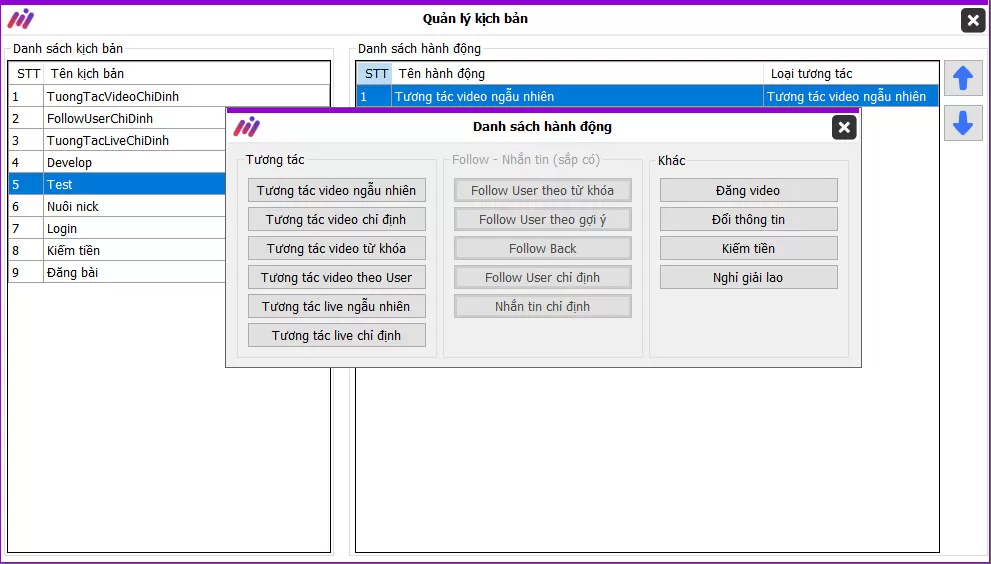Image resolution: width=991 pixels, height=564 pixels.
Task: Open the Đổi thông tin action
Action: pyautogui.click(x=748, y=219)
